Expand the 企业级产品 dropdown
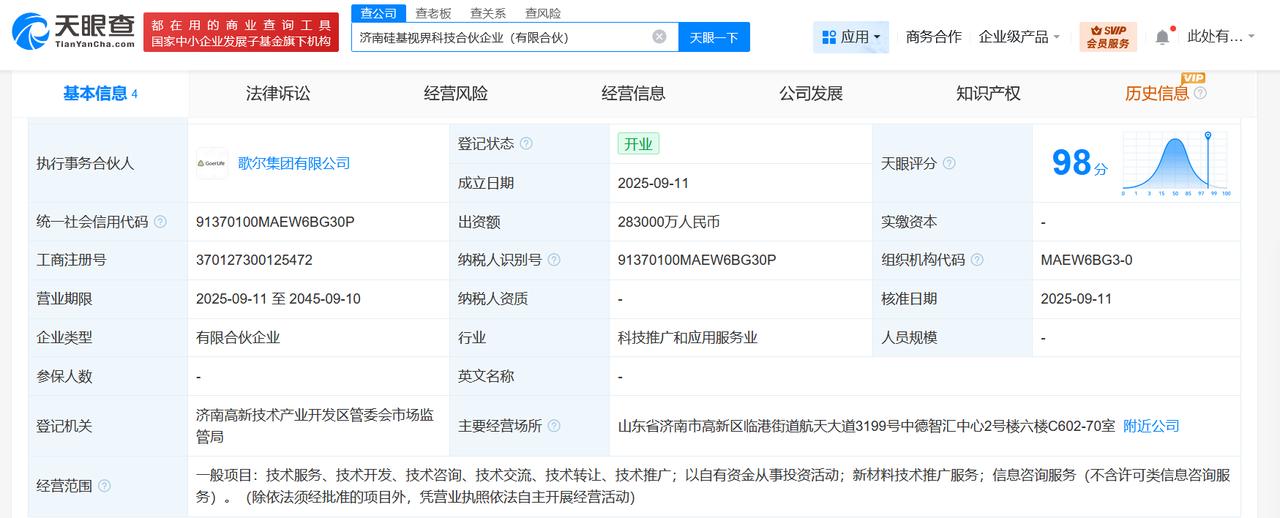 click(x=1020, y=37)
